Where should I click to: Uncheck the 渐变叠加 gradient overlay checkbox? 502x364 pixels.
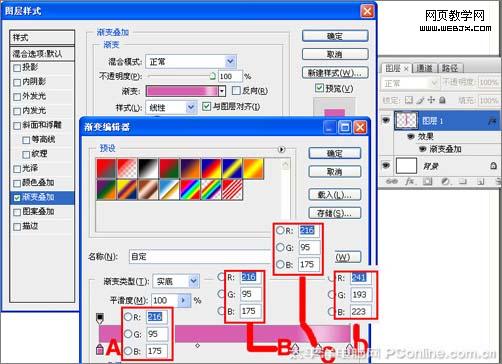(x=17, y=198)
